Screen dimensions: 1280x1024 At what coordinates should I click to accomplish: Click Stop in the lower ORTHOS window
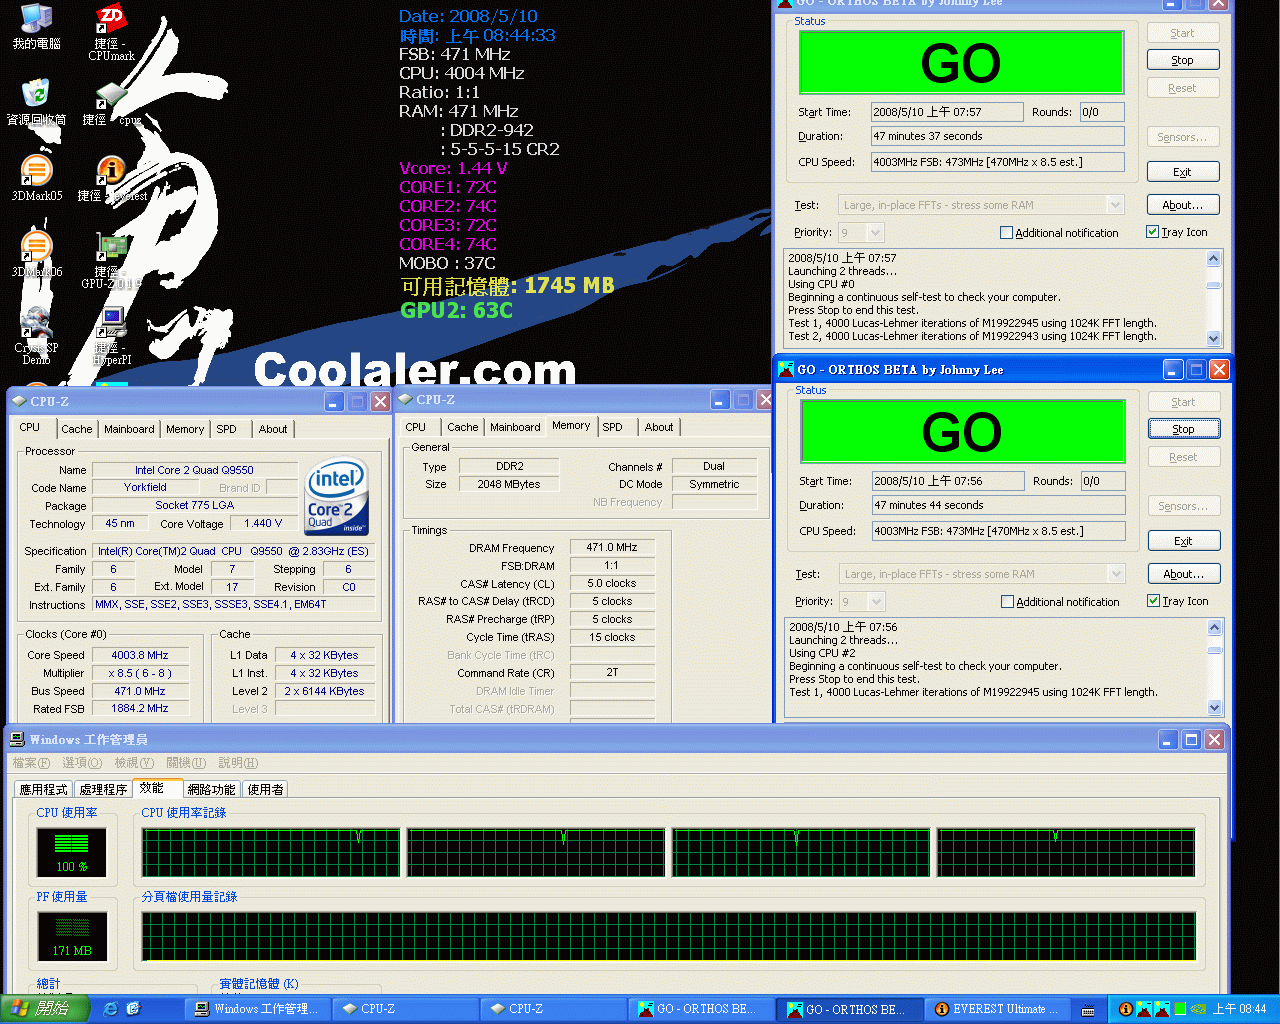coord(1183,429)
